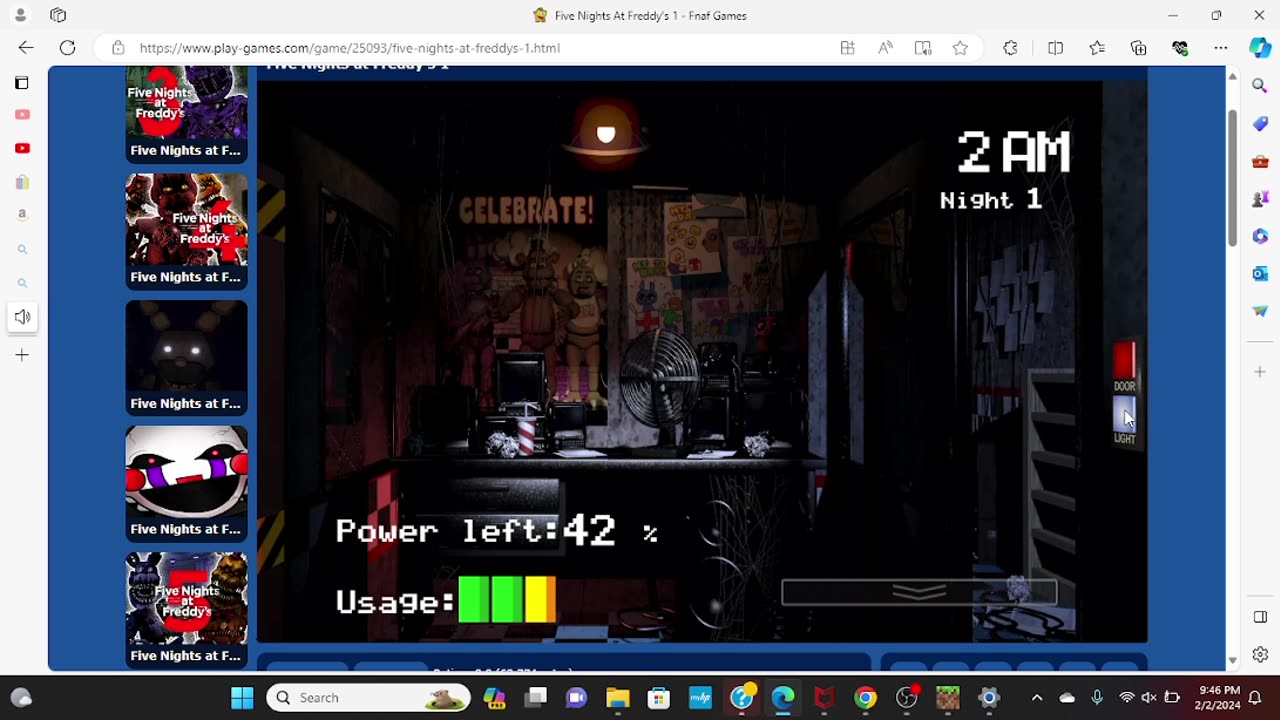Add a new tab with plus icon
Screen dimensions: 1280x720
(x=22, y=355)
